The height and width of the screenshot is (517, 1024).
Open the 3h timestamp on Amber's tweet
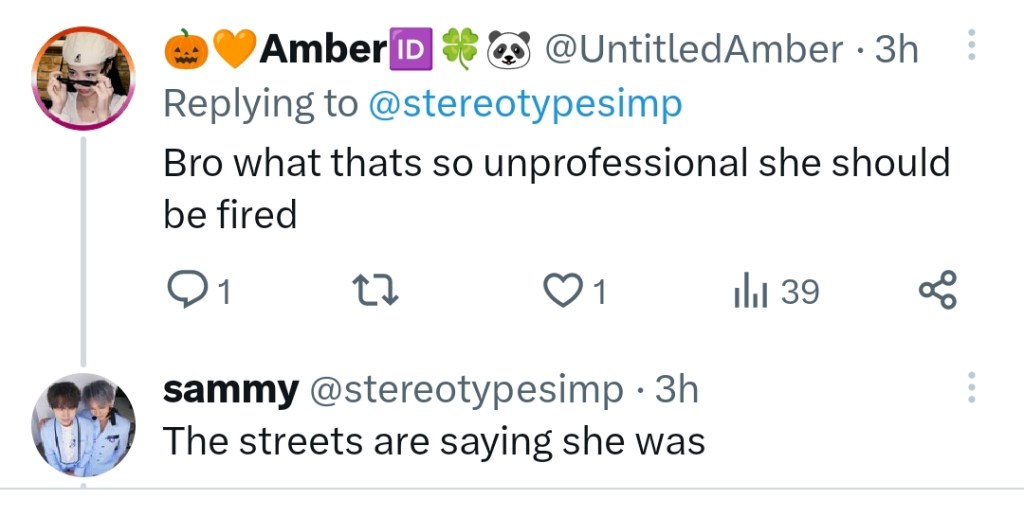pyautogui.click(x=896, y=48)
